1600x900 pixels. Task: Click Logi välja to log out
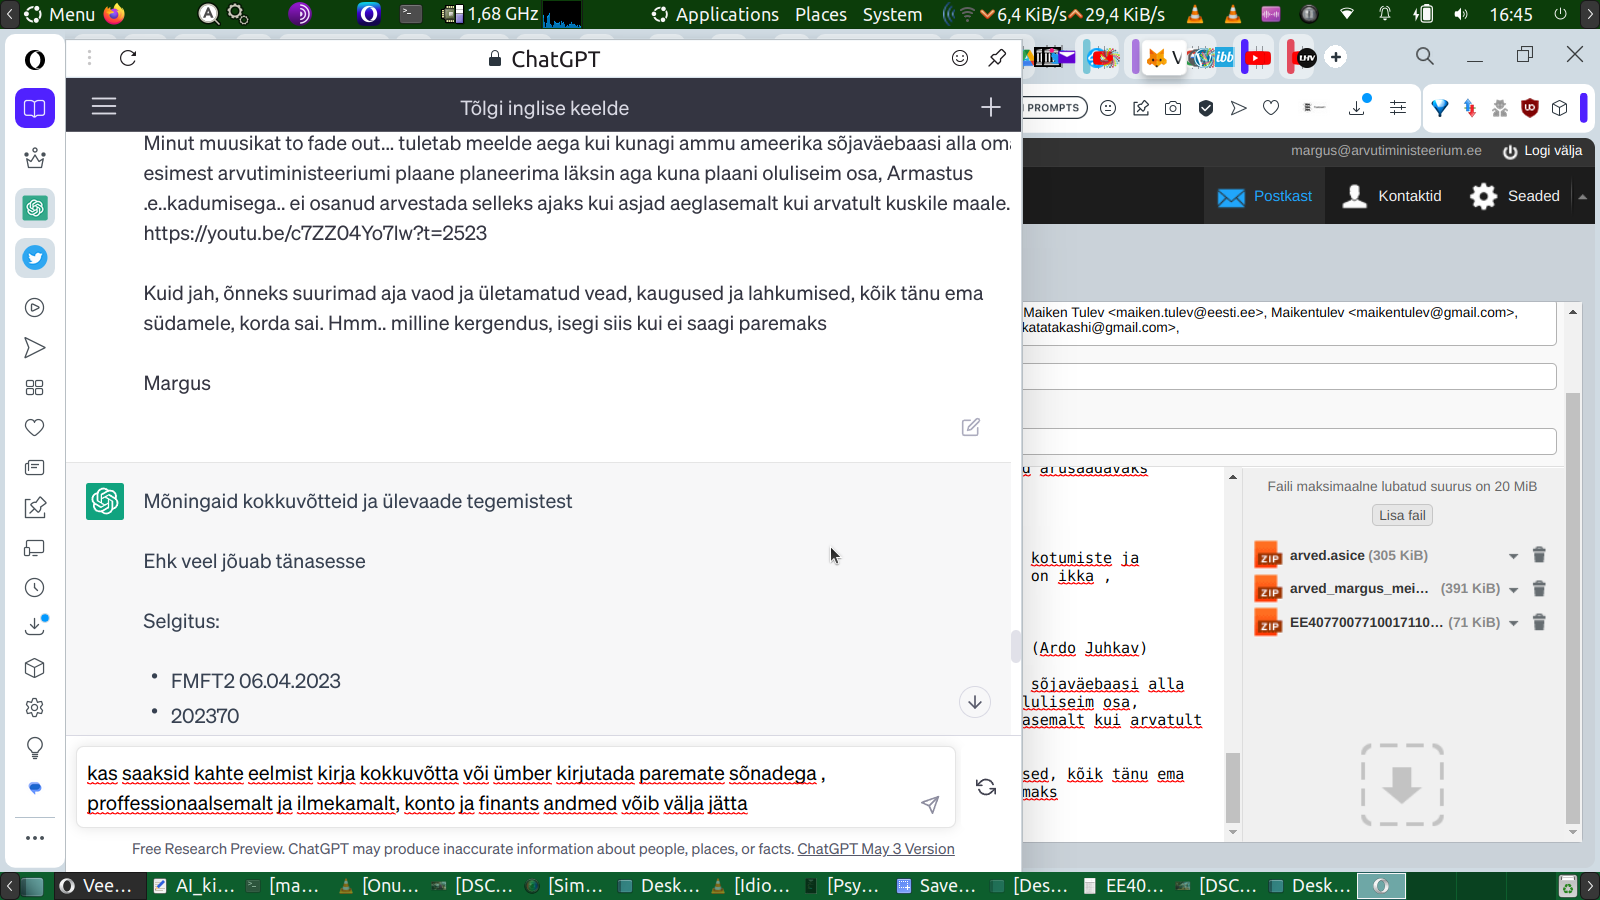[1542, 151]
